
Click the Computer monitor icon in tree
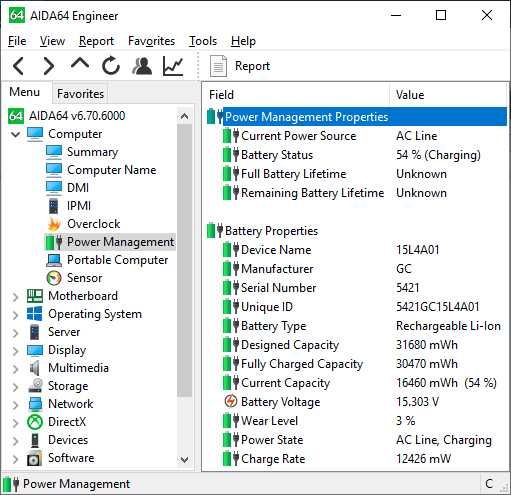(35, 134)
